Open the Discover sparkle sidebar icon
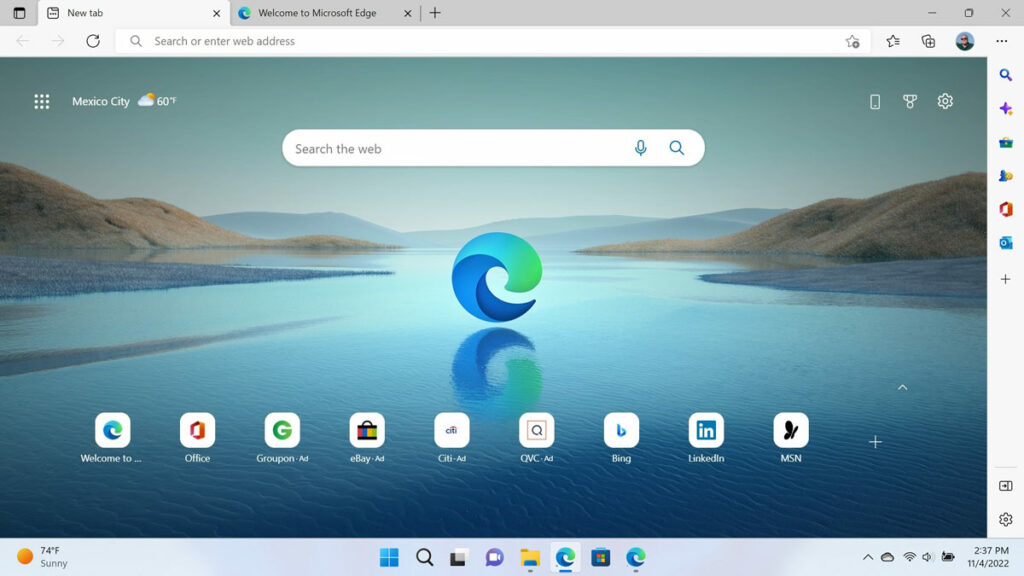 [1006, 109]
